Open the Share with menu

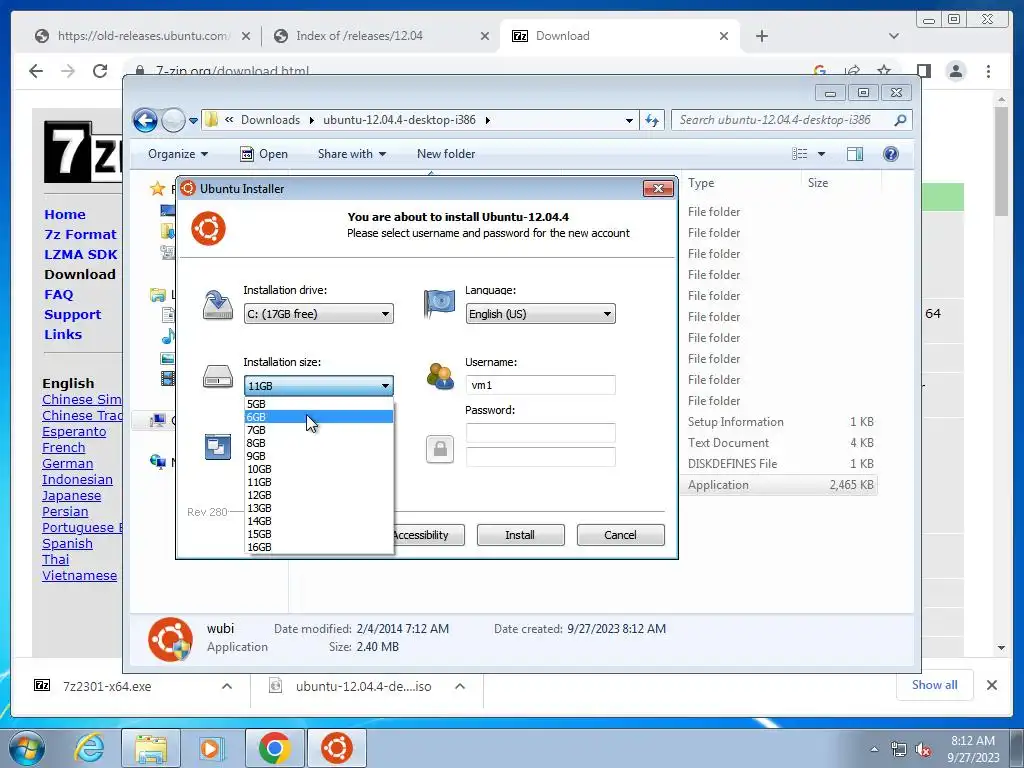[x=351, y=154]
